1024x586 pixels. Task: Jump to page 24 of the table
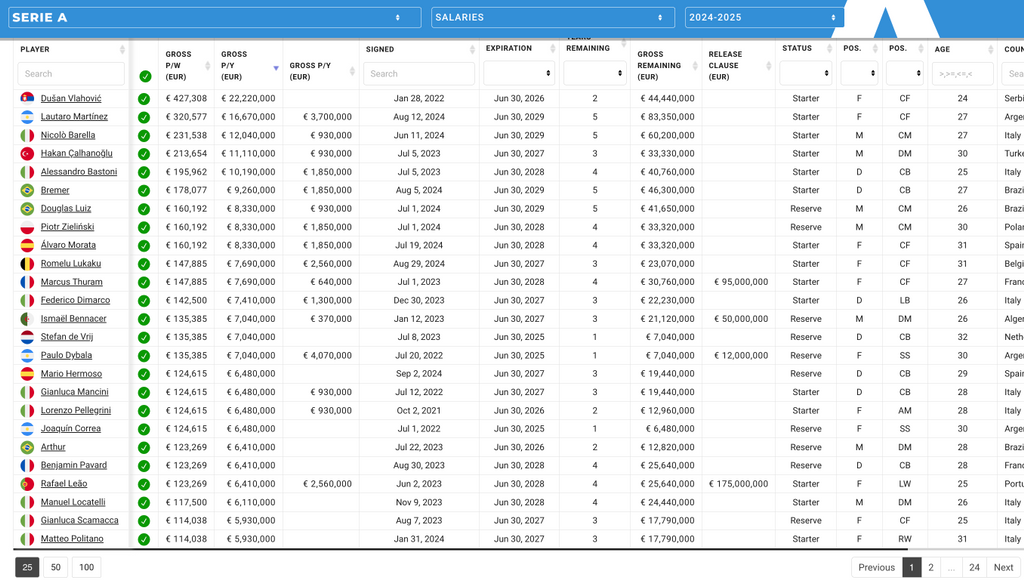pos(974,567)
